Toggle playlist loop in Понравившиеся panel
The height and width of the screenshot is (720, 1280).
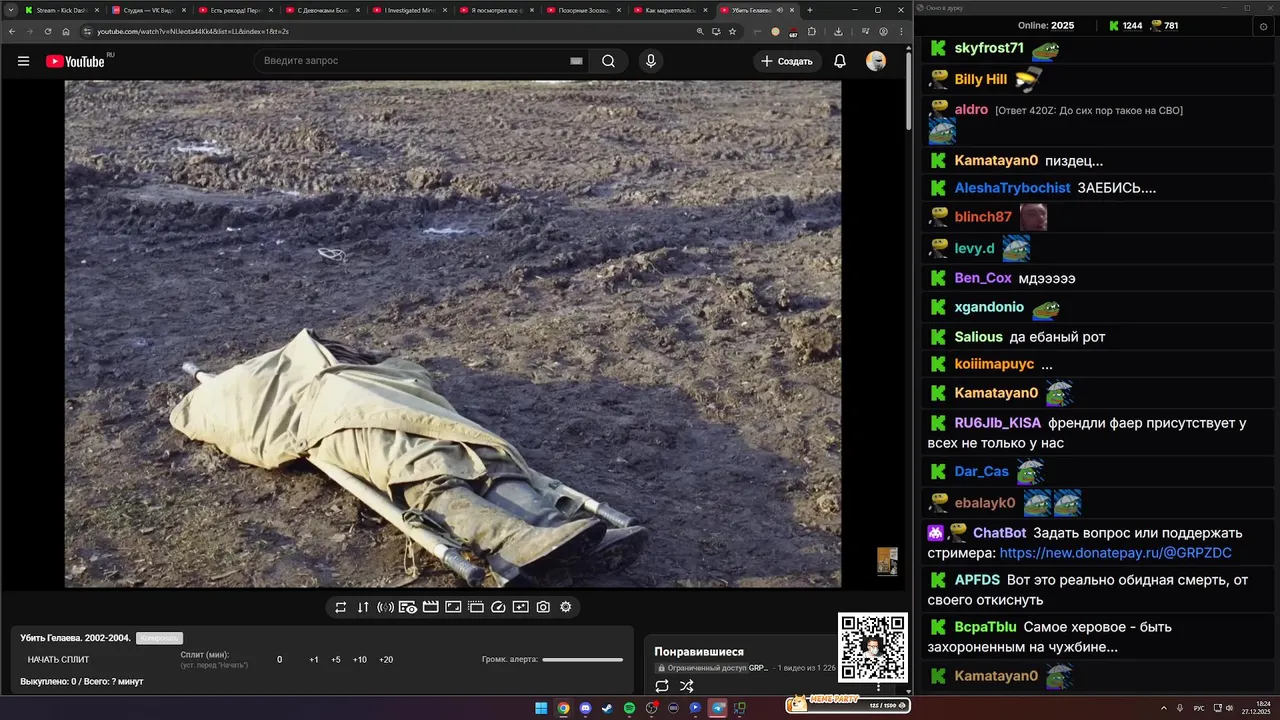pos(662,686)
